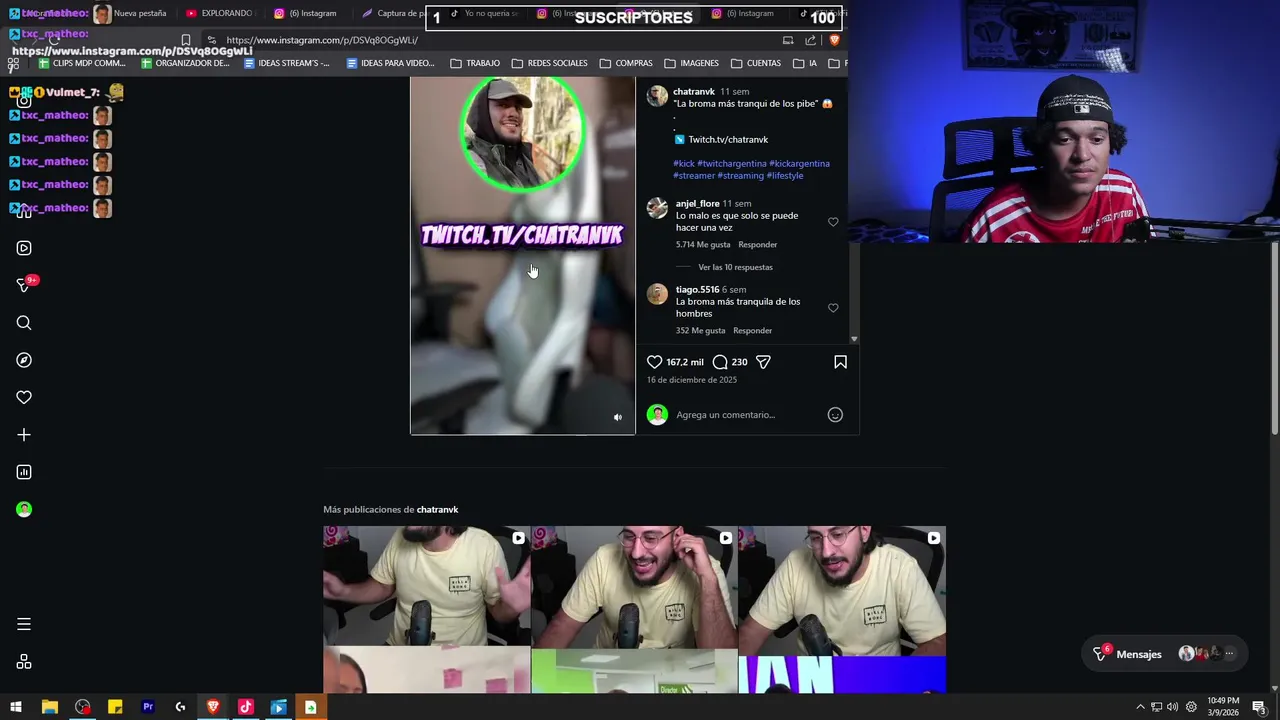Screen dimensions: 1280x720
Task: Open chatranvk link in Más publicaciones heading
Action: 437,510
